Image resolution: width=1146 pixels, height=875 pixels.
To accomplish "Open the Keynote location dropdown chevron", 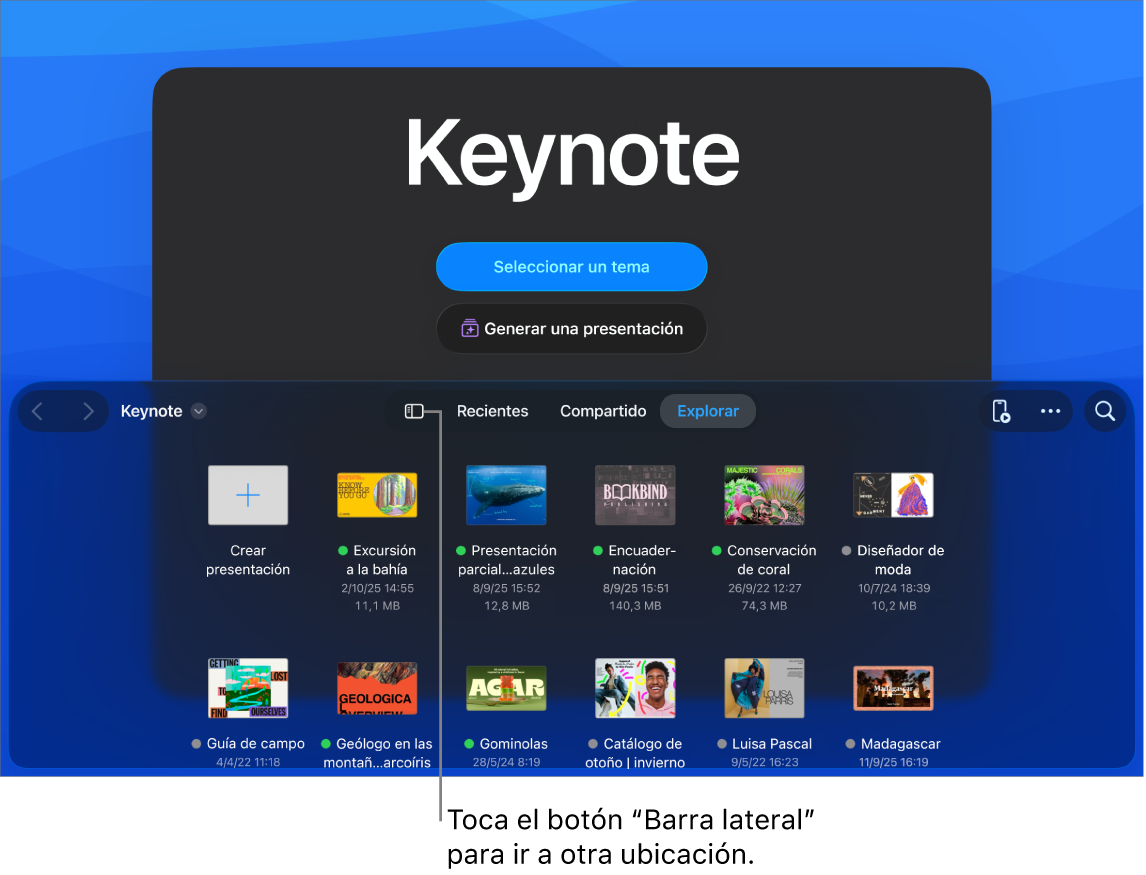I will pos(199,412).
